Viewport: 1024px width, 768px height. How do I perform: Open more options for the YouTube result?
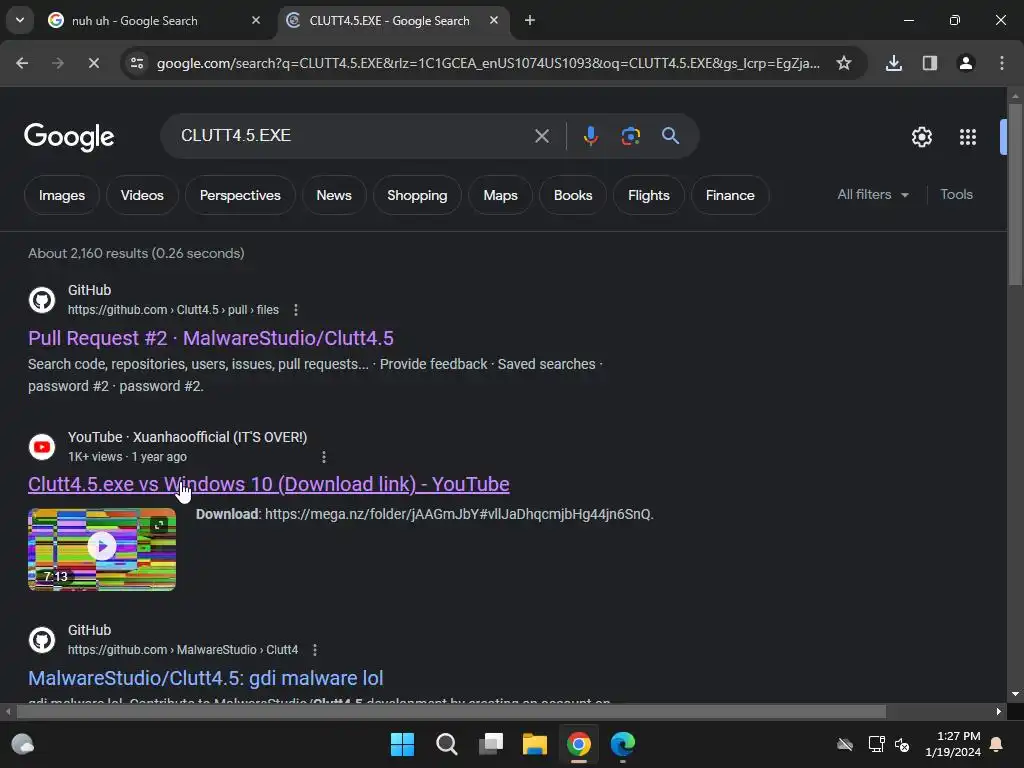(x=323, y=456)
